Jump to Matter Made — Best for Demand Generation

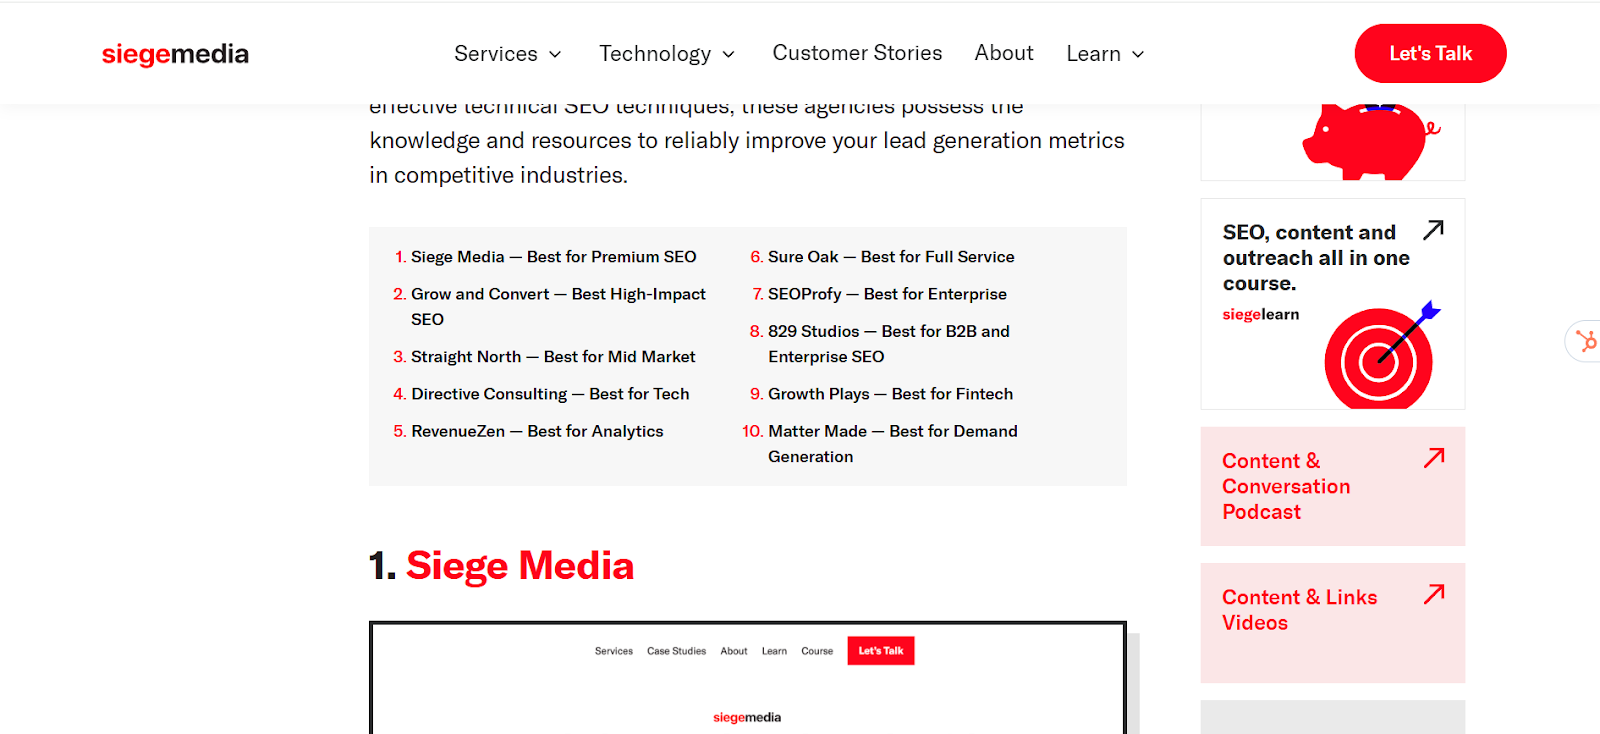click(893, 444)
